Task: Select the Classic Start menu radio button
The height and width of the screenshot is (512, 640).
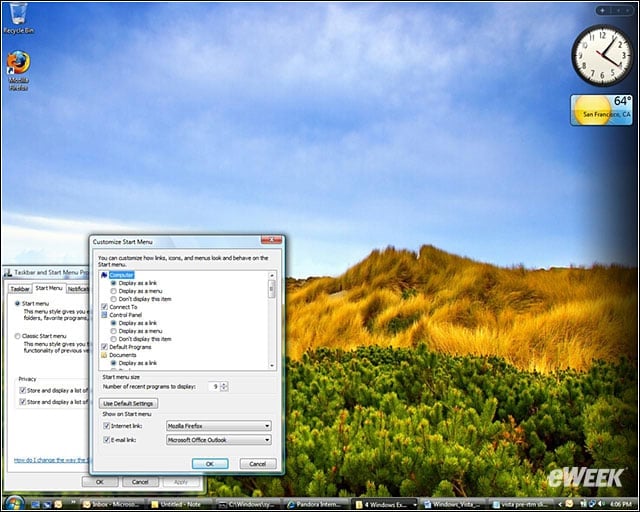Action: (x=17, y=336)
